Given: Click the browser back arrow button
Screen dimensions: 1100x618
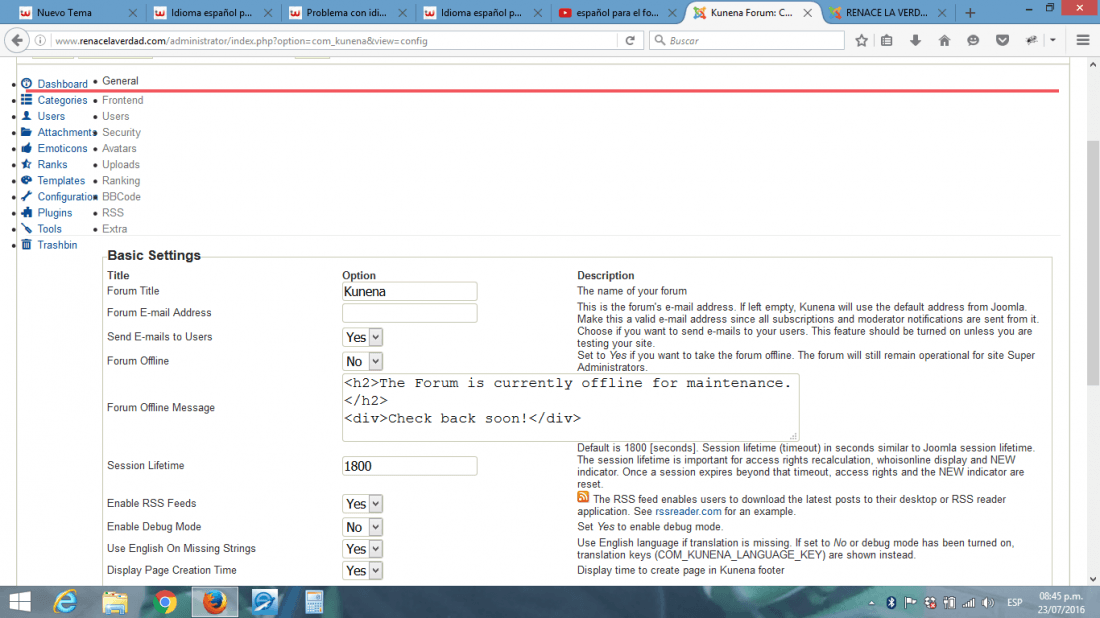Looking at the screenshot, I should pyautogui.click(x=17, y=41).
